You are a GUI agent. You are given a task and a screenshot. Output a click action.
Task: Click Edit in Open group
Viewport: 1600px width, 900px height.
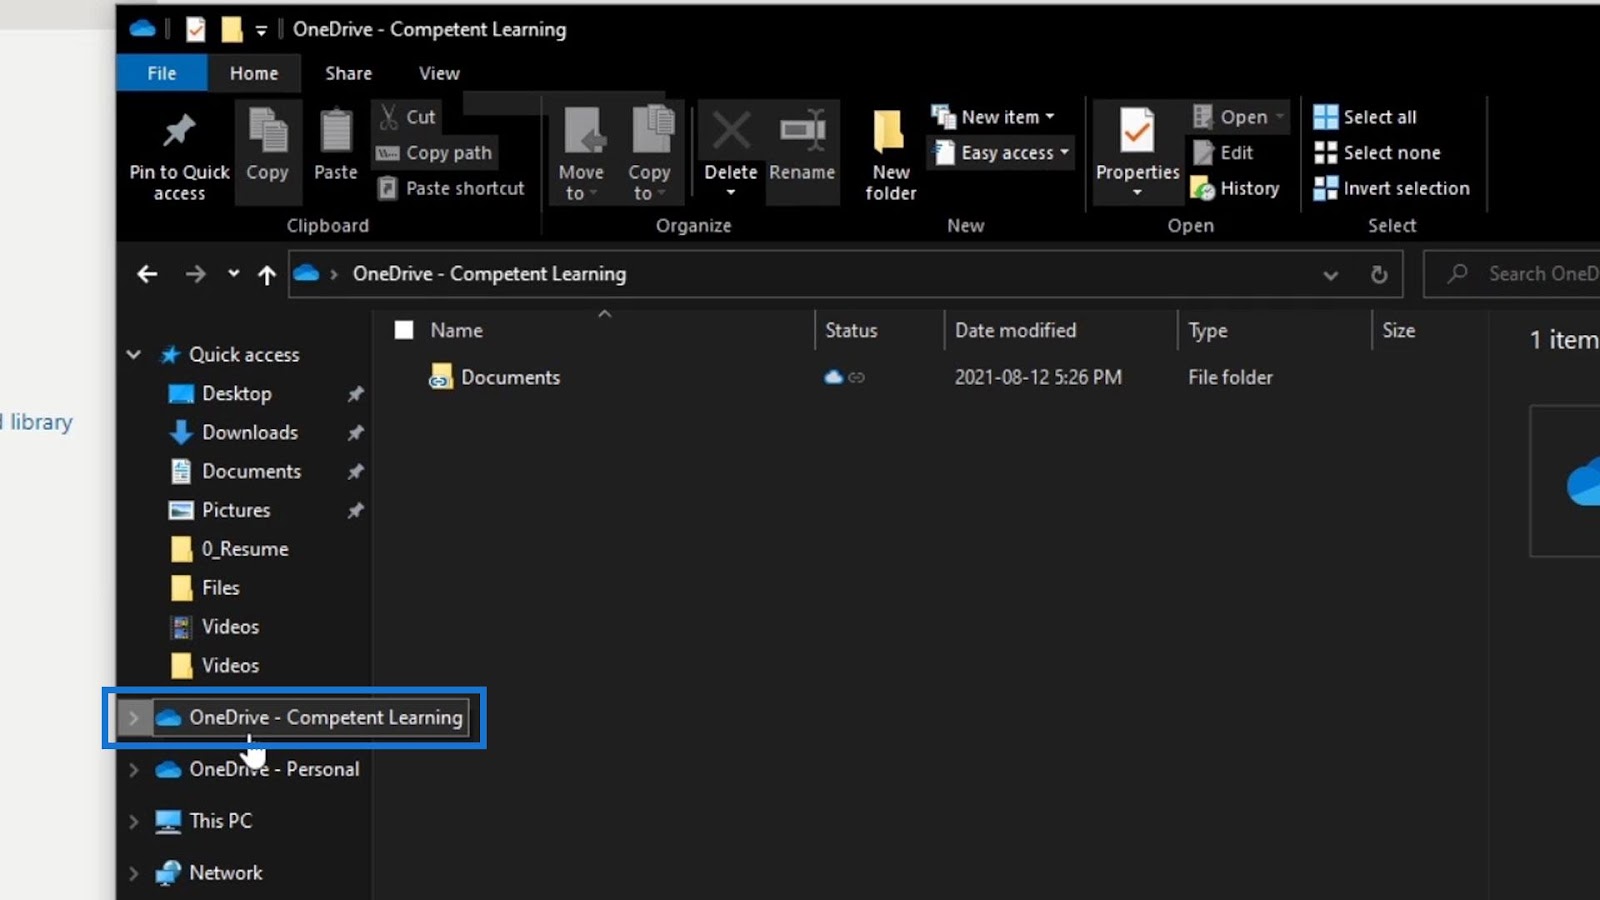(1223, 153)
